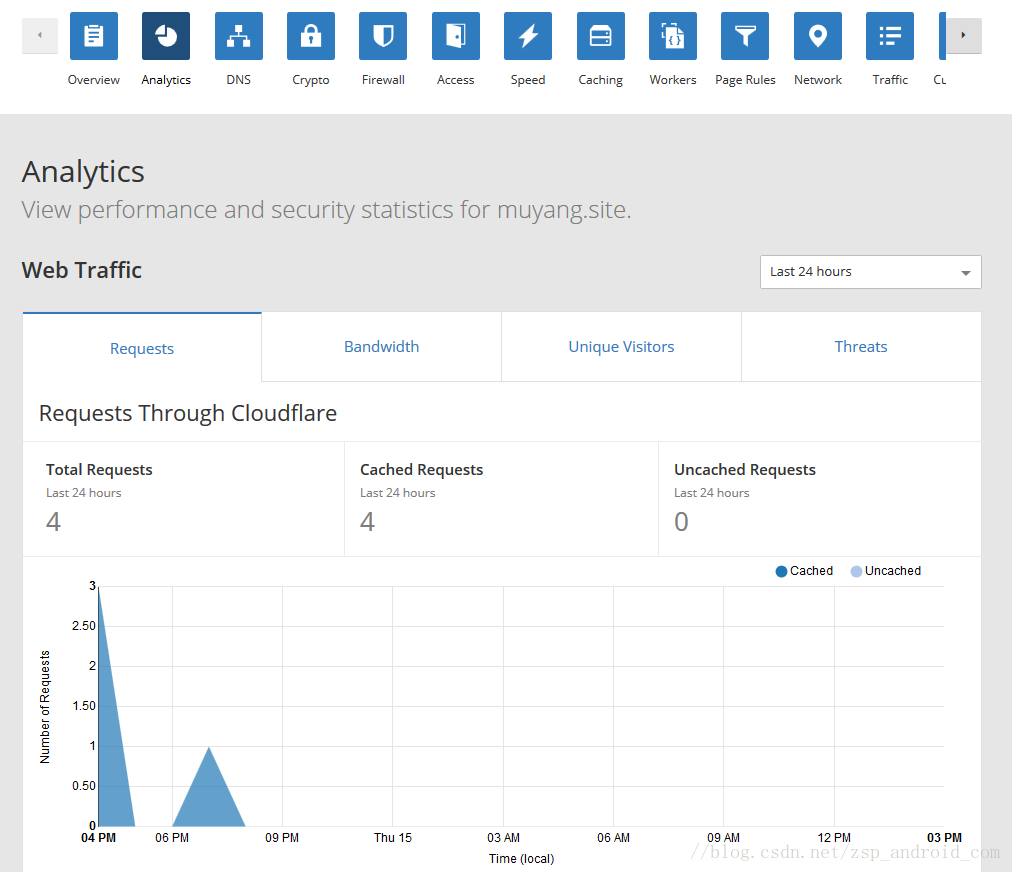1012x872 pixels.
Task: Open the Last 24 hours time range dropdown
Action: pyautogui.click(x=871, y=272)
